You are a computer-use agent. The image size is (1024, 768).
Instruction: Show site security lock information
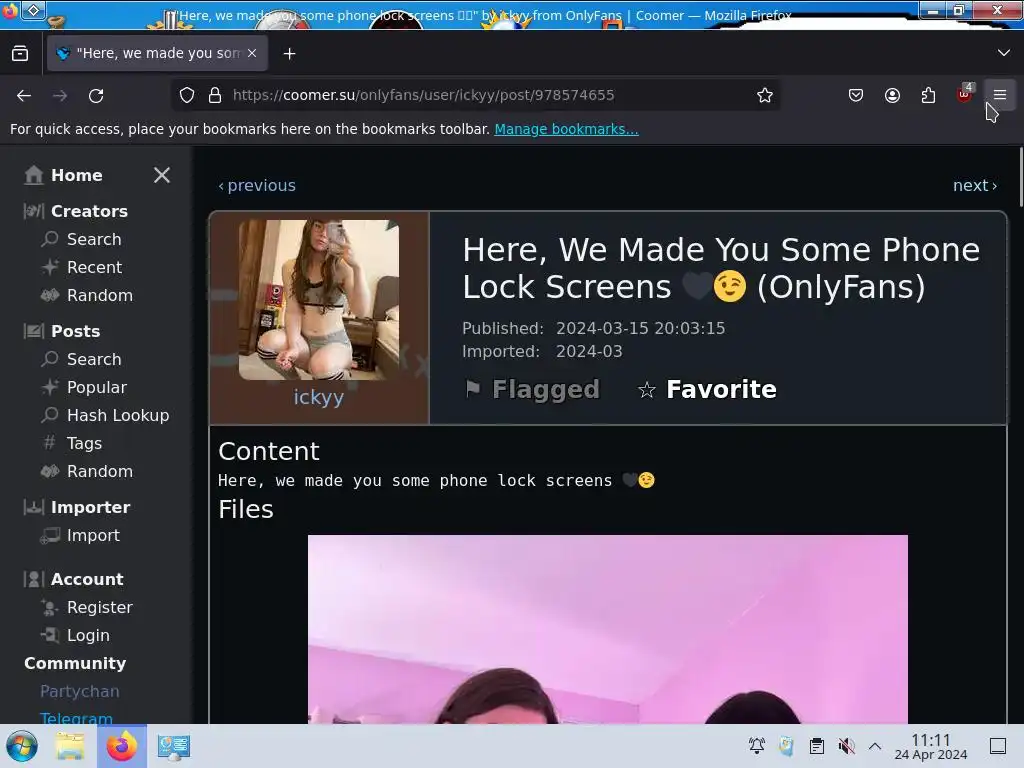pos(215,95)
